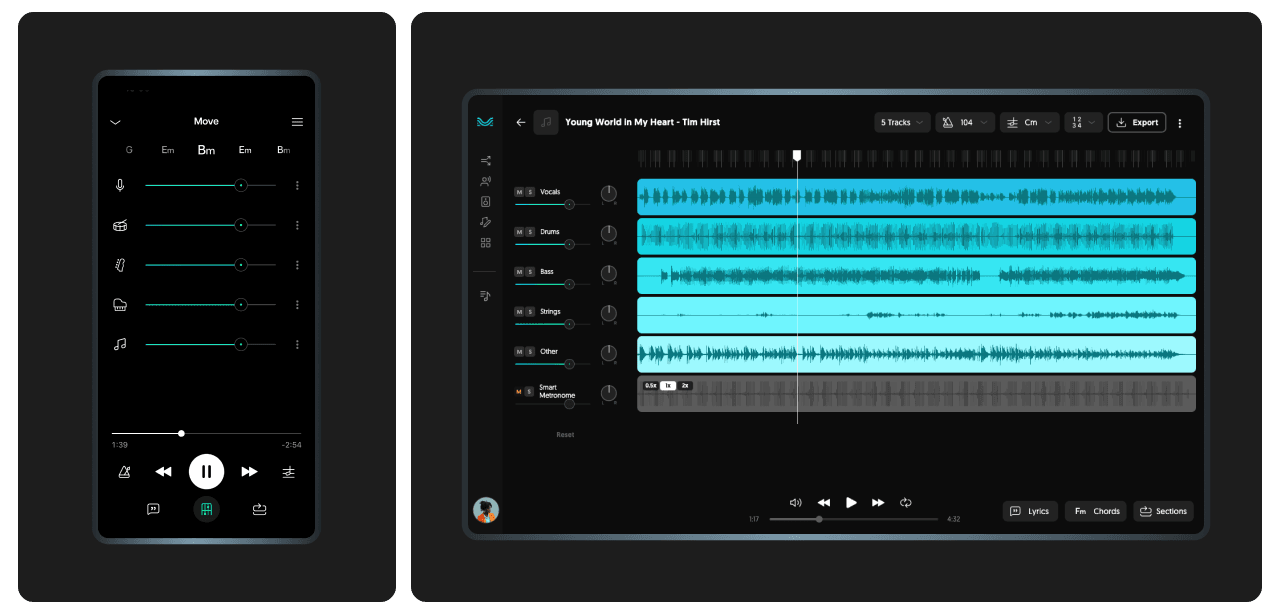This screenshot has height=614, width=1280.
Task: Click the Export button
Action: [1136, 122]
